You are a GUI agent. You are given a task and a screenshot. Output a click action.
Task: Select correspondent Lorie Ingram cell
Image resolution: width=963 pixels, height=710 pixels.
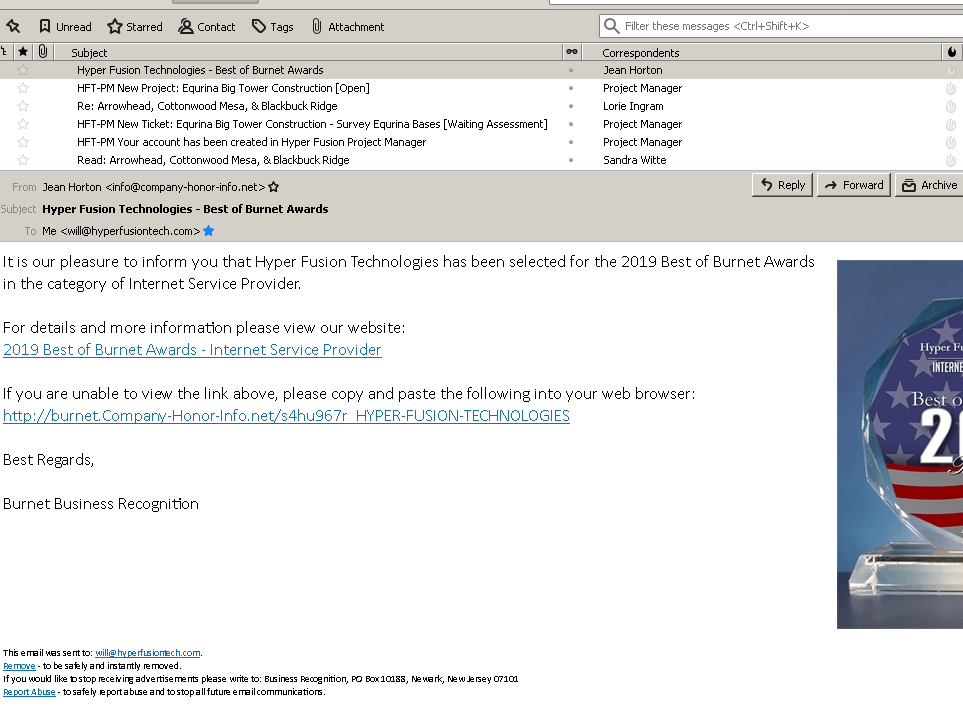tap(633, 106)
